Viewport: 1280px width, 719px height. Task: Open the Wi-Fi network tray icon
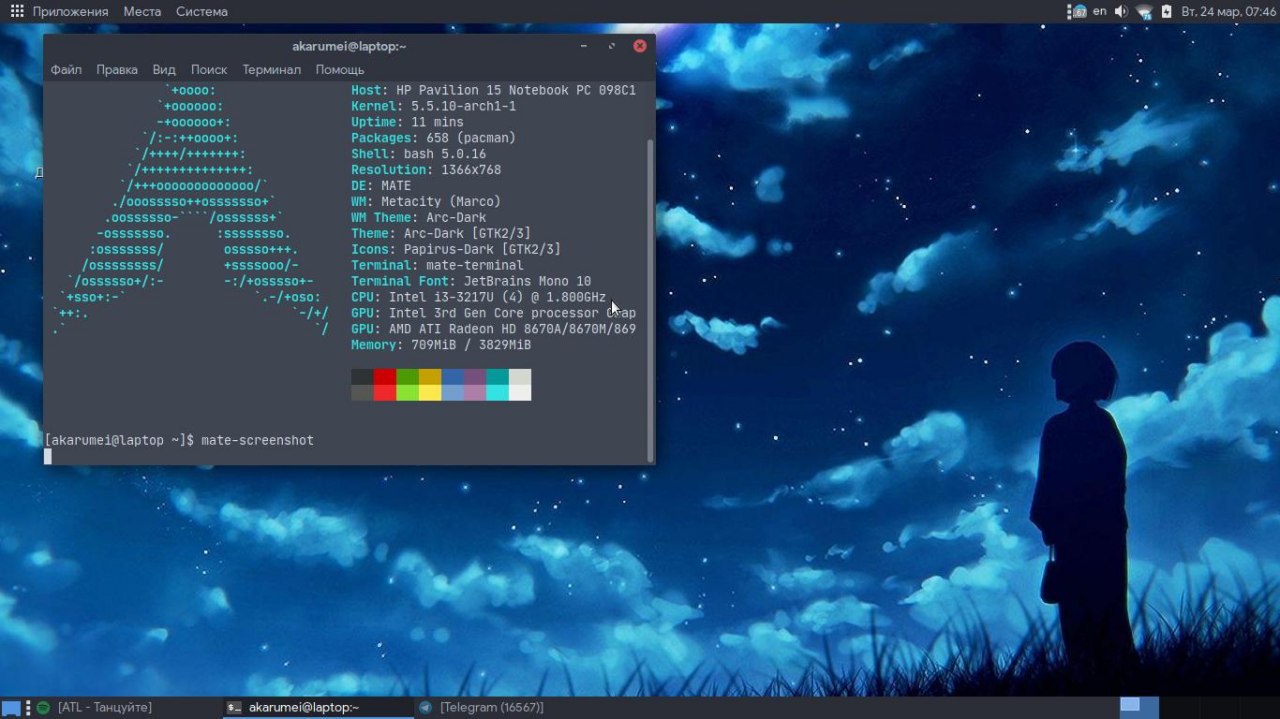pyautogui.click(x=1144, y=12)
